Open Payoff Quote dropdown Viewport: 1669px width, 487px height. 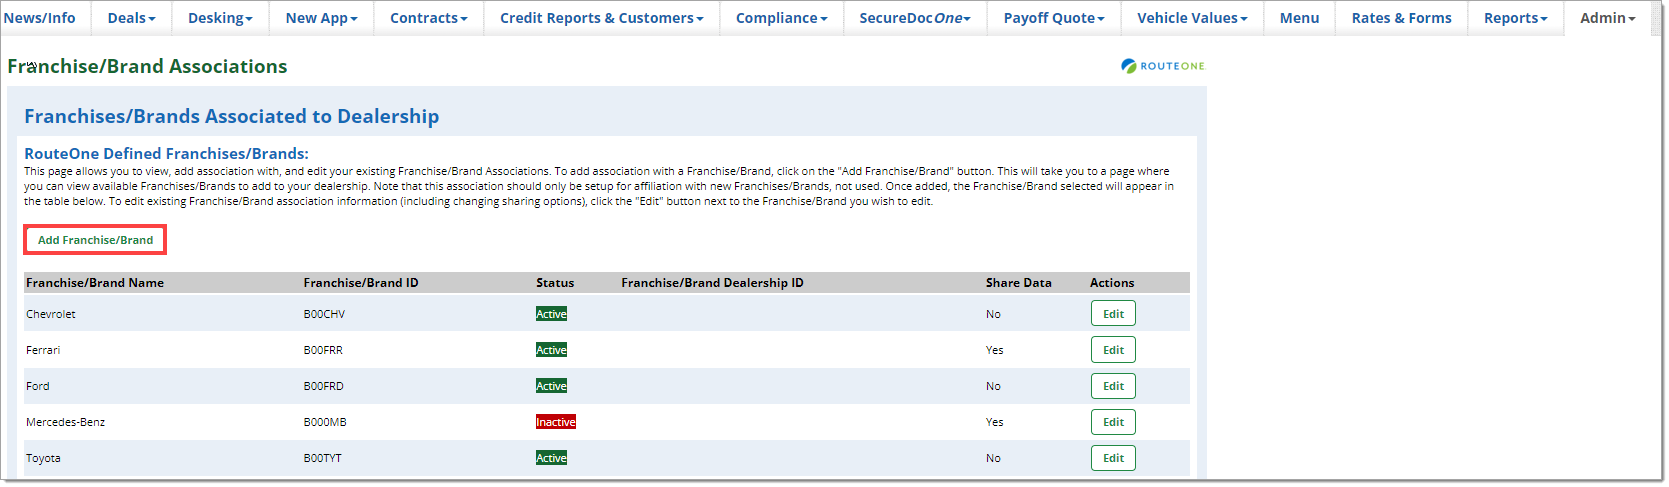tap(1054, 18)
